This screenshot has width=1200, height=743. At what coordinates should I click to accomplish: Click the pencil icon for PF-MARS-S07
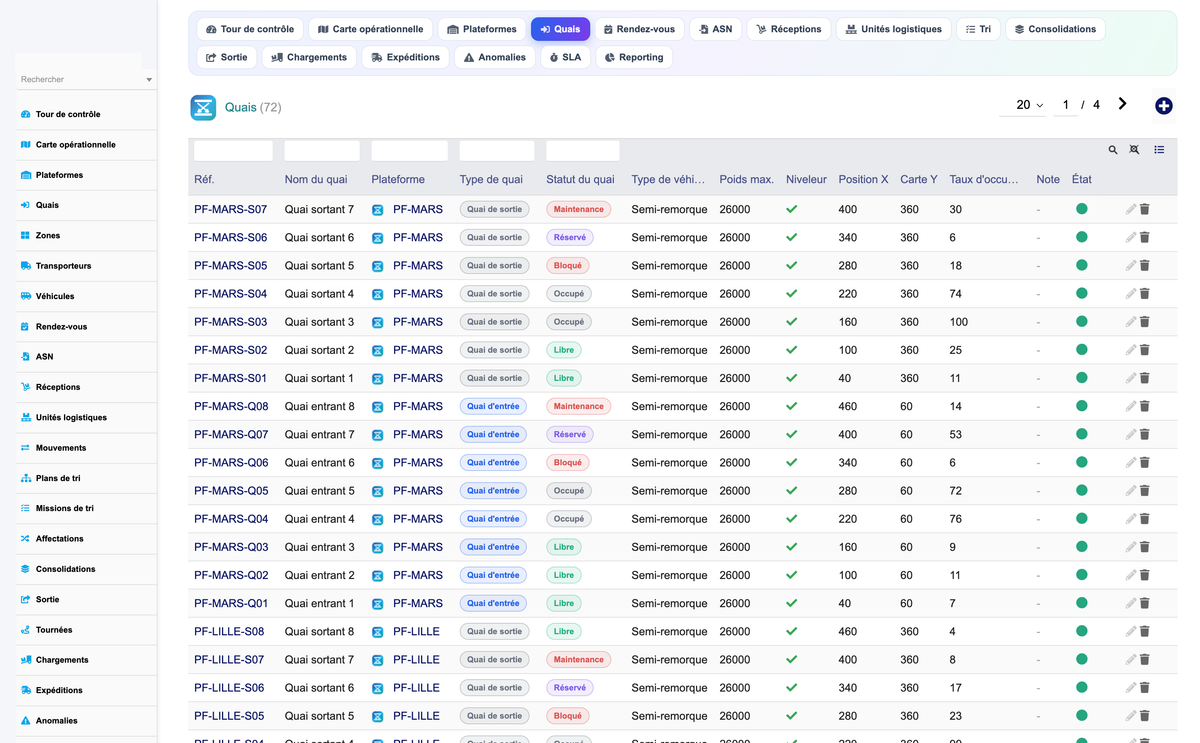pos(1130,209)
